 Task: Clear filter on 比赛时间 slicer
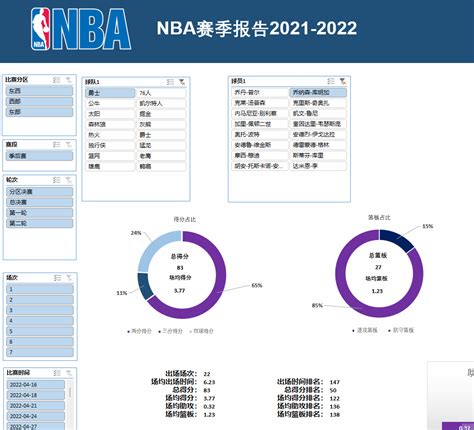pyautogui.click(x=69, y=373)
